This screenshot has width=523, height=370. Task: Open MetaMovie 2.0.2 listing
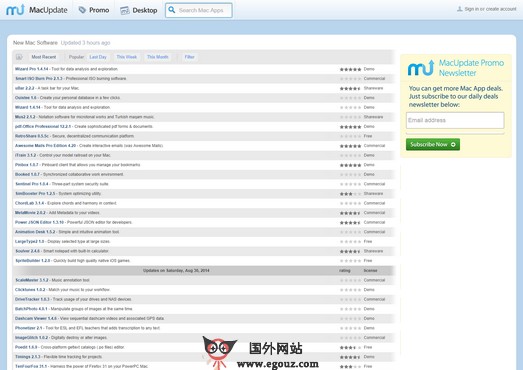[x=30, y=213]
